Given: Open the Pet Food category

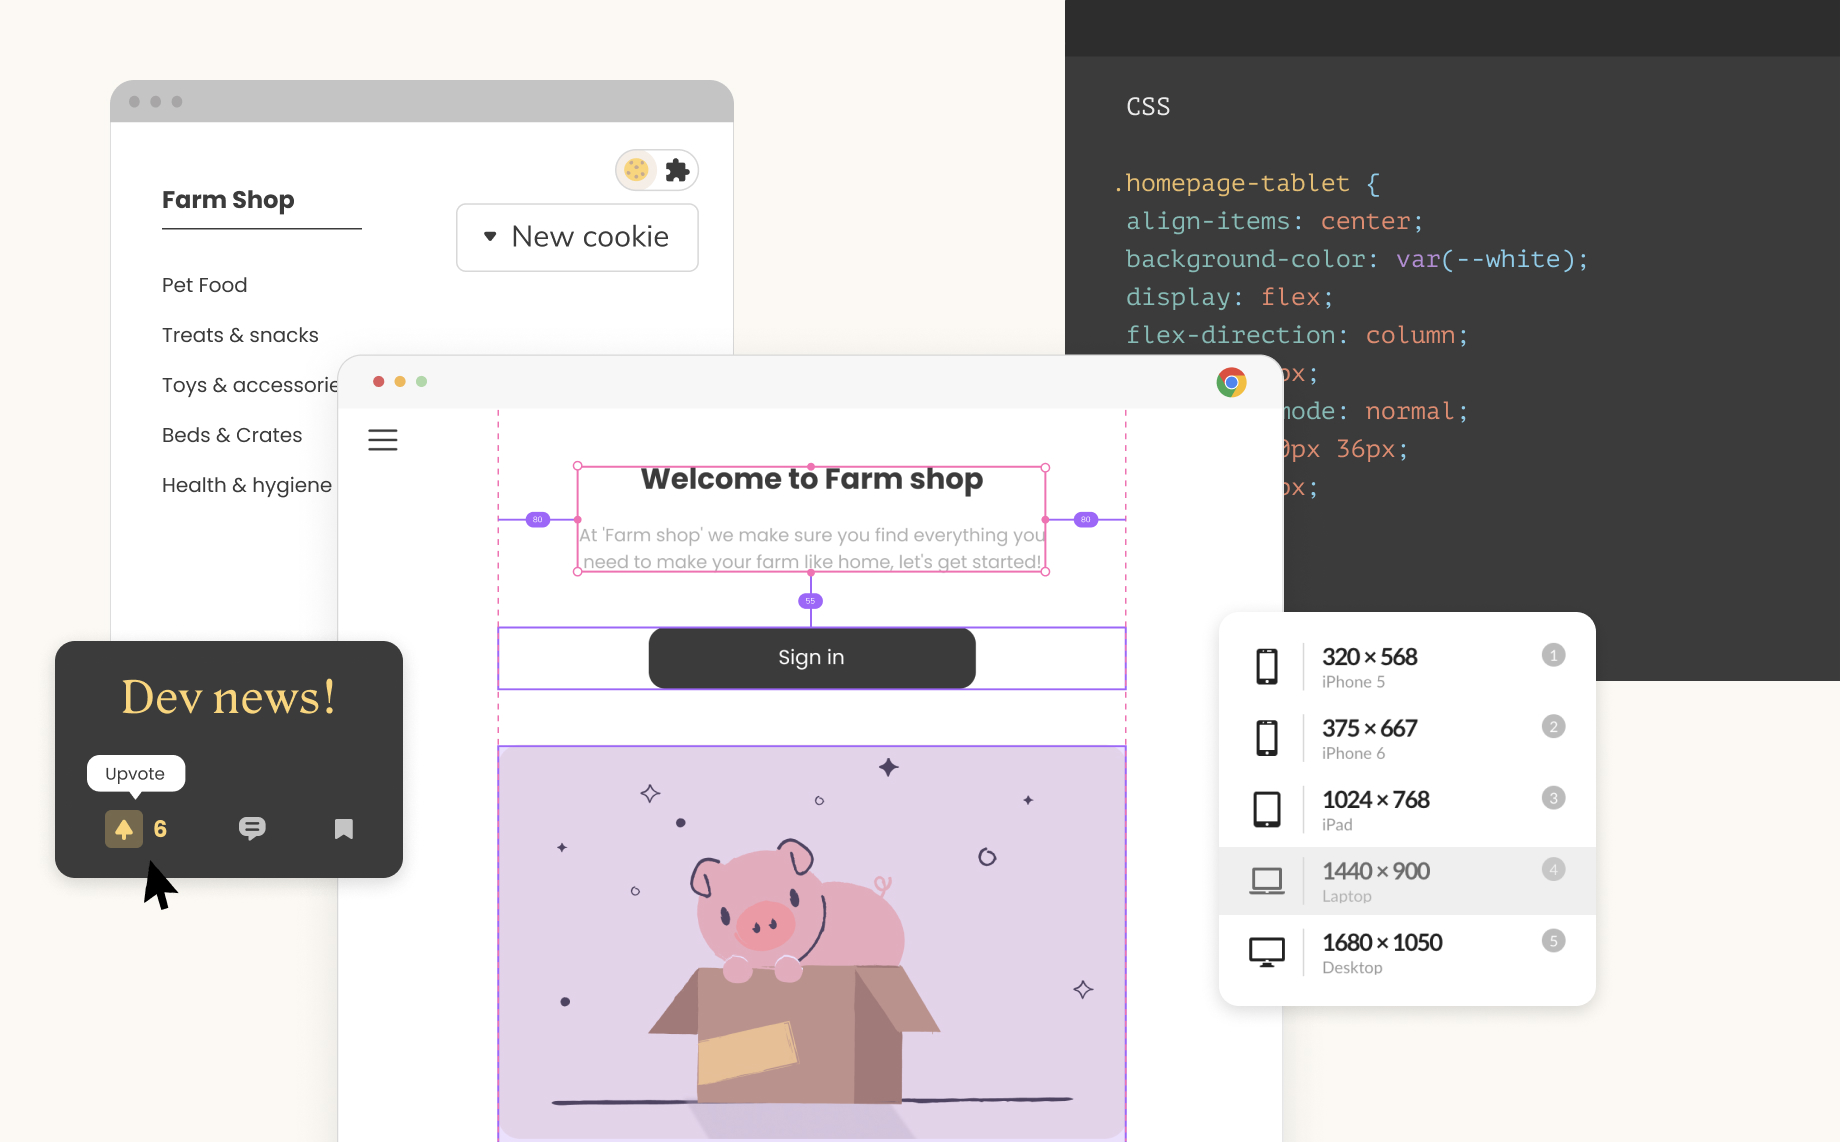Looking at the screenshot, I should tap(204, 285).
